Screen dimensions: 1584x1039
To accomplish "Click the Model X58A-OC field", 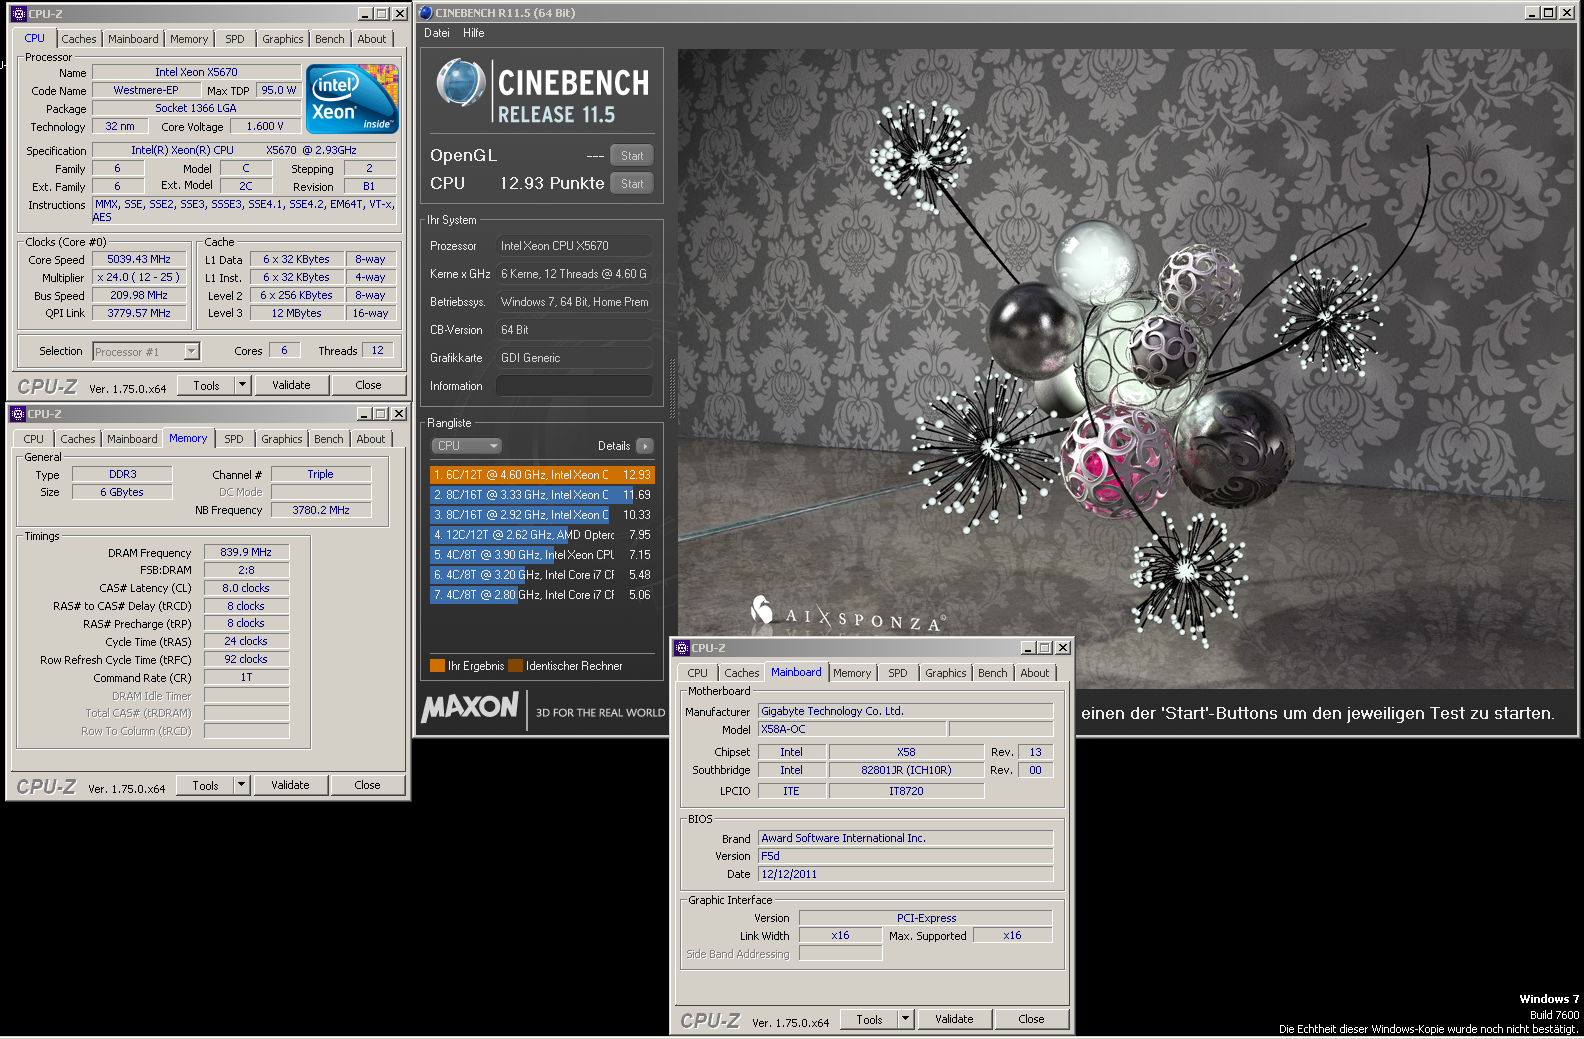I will (x=851, y=730).
